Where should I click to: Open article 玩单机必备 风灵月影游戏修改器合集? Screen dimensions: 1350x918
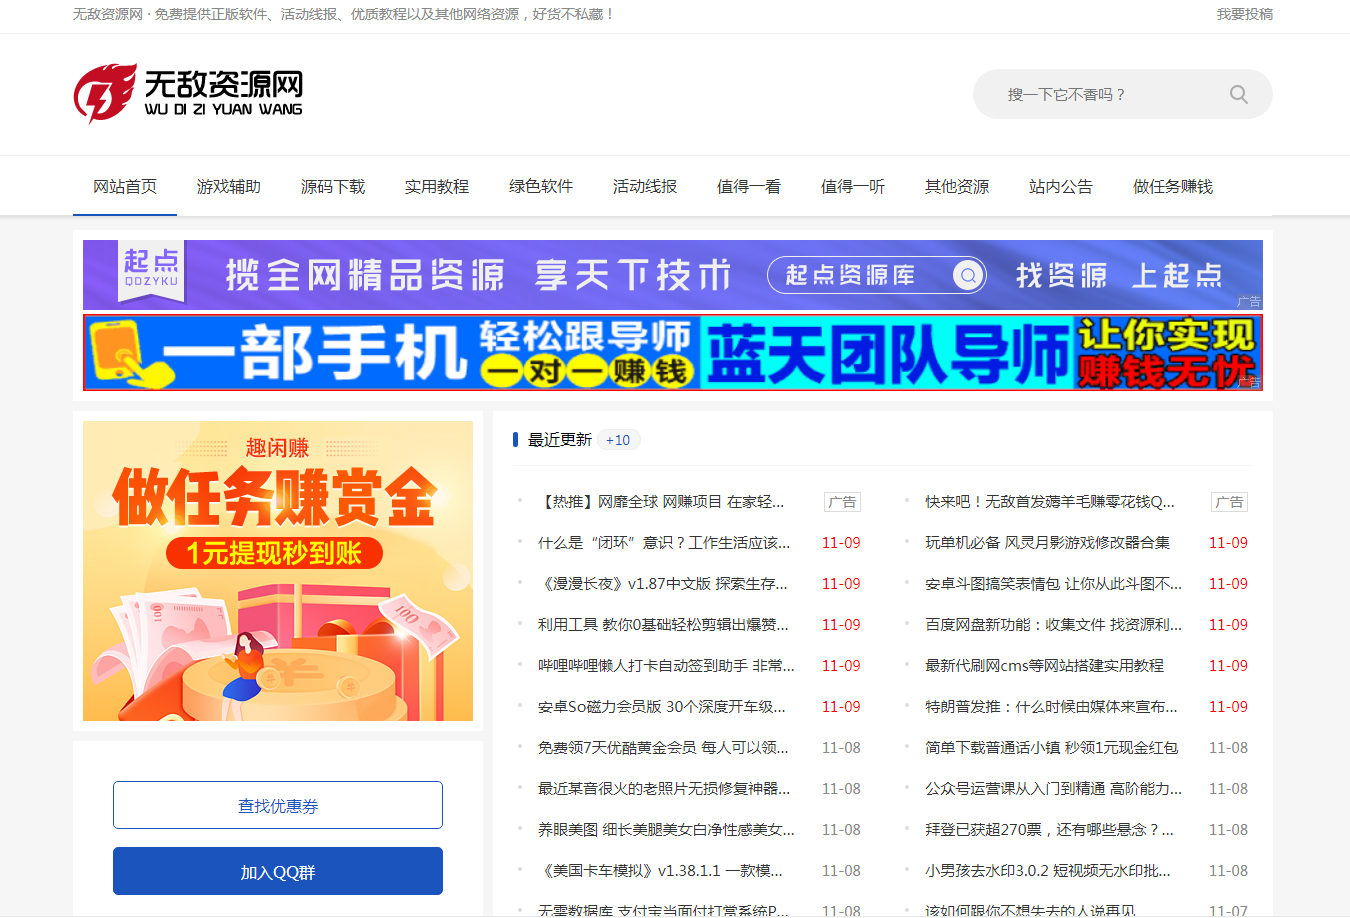1047,543
